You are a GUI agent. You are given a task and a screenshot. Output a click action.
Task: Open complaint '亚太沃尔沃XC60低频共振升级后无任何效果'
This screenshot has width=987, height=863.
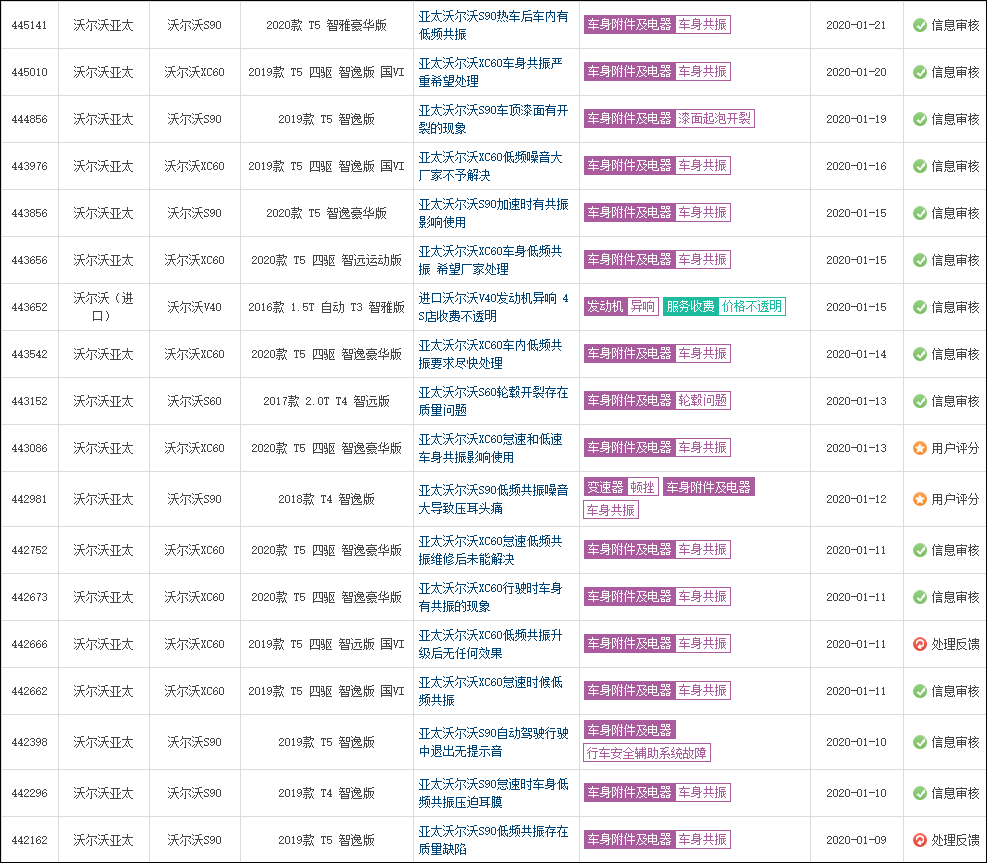(490, 644)
